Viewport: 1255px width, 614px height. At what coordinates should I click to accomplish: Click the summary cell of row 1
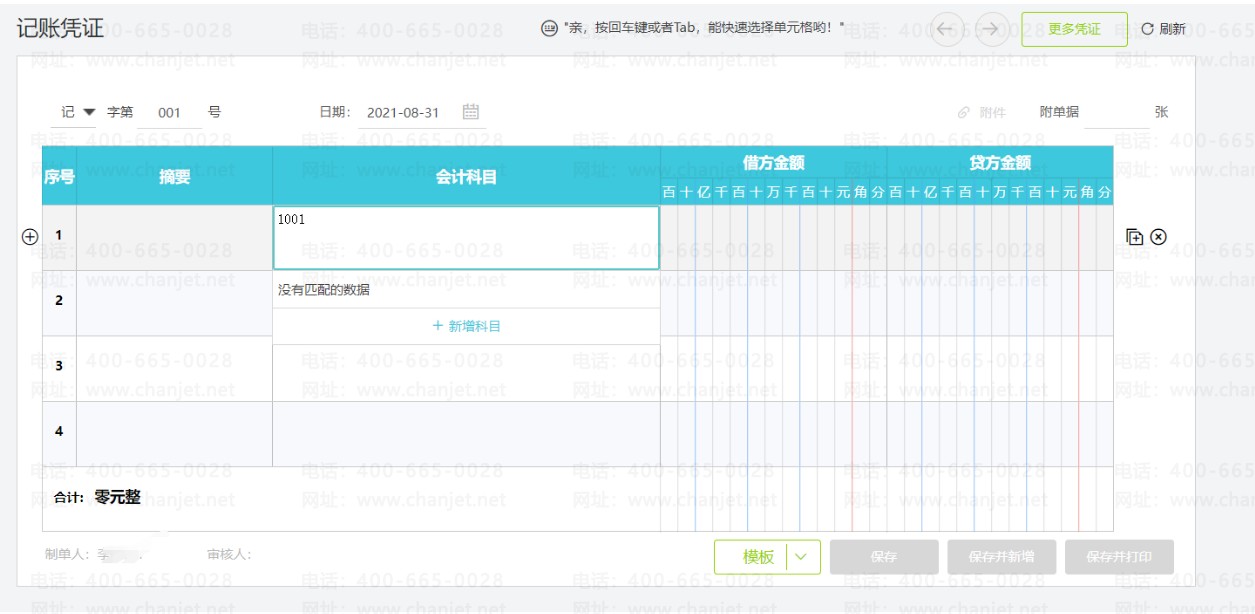(x=174, y=238)
